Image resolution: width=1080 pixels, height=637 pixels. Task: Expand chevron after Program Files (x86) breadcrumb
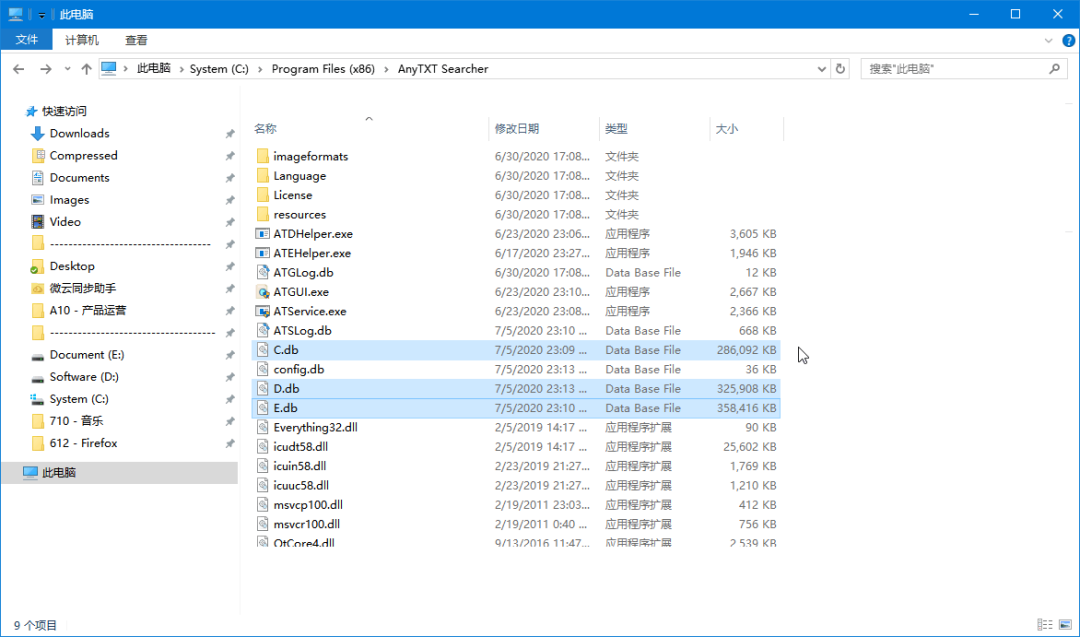pos(386,69)
